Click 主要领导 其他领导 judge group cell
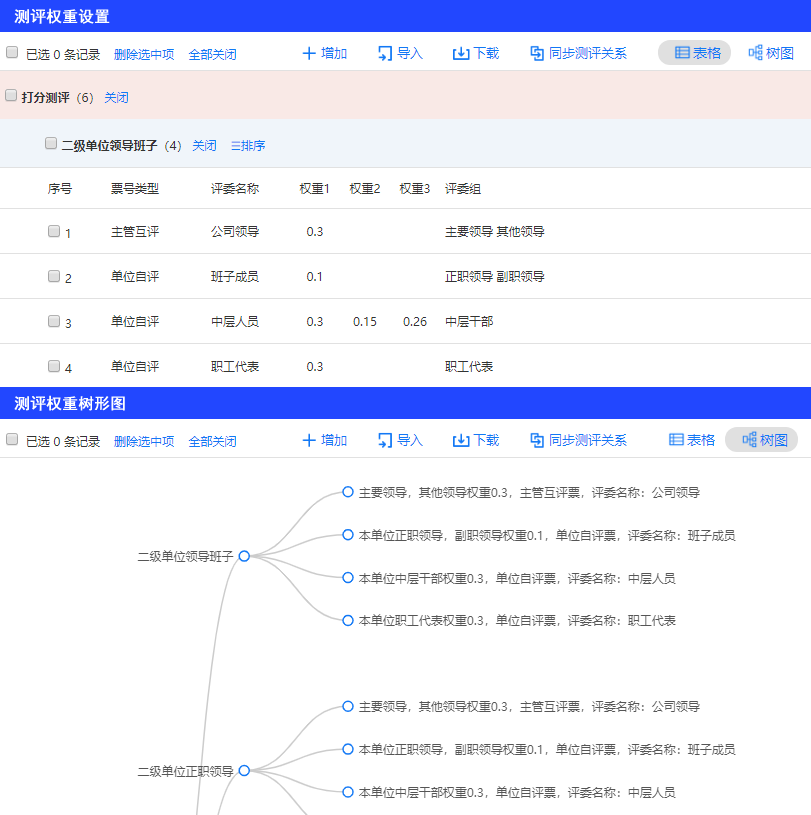 tap(494, 231)
